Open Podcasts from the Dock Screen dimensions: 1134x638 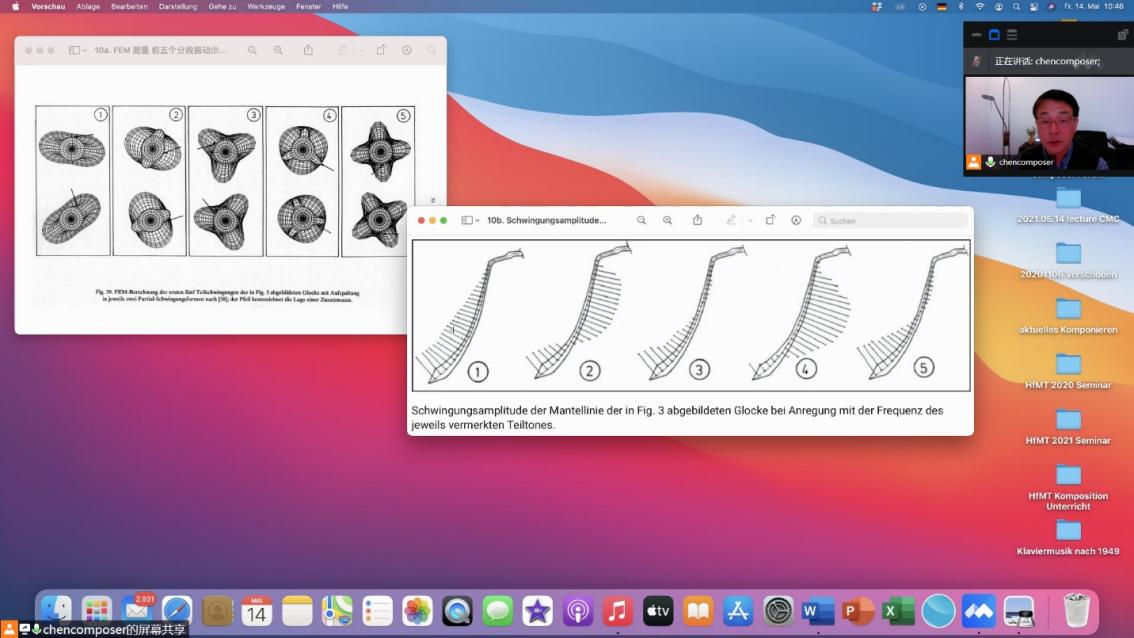[x=578, y=612]
